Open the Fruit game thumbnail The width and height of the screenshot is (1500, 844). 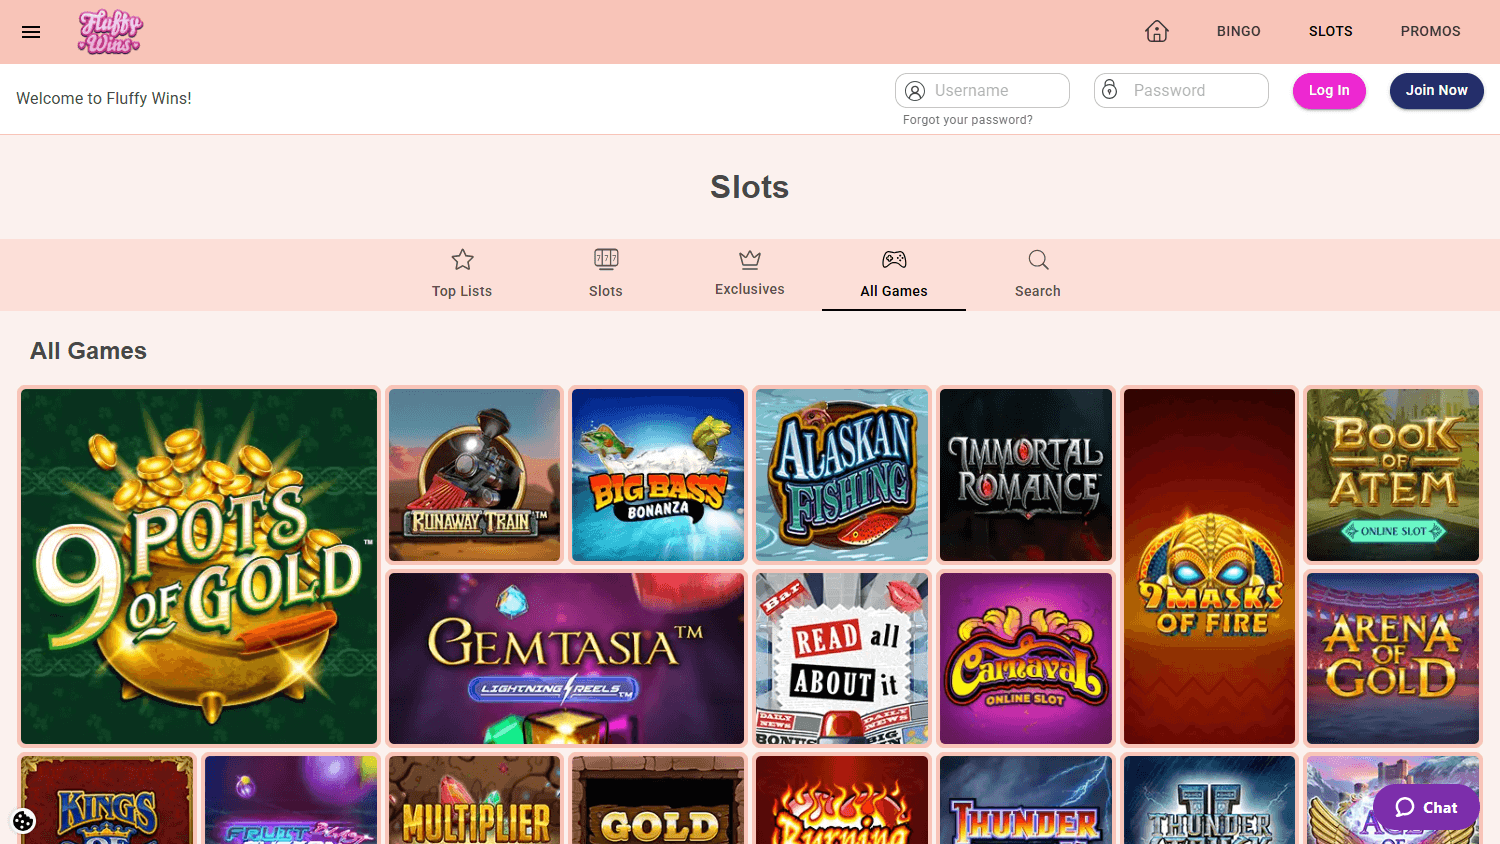tap(291, 800)
